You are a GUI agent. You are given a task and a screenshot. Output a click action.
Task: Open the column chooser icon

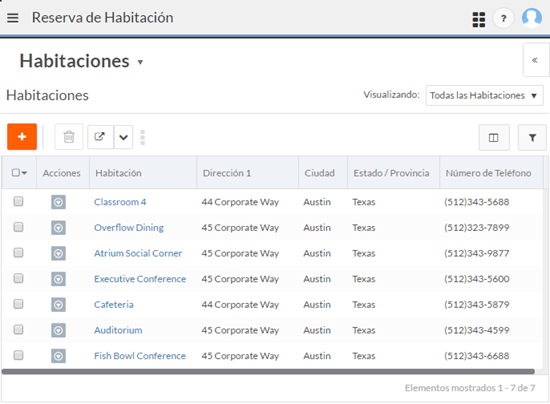[494, 137]
